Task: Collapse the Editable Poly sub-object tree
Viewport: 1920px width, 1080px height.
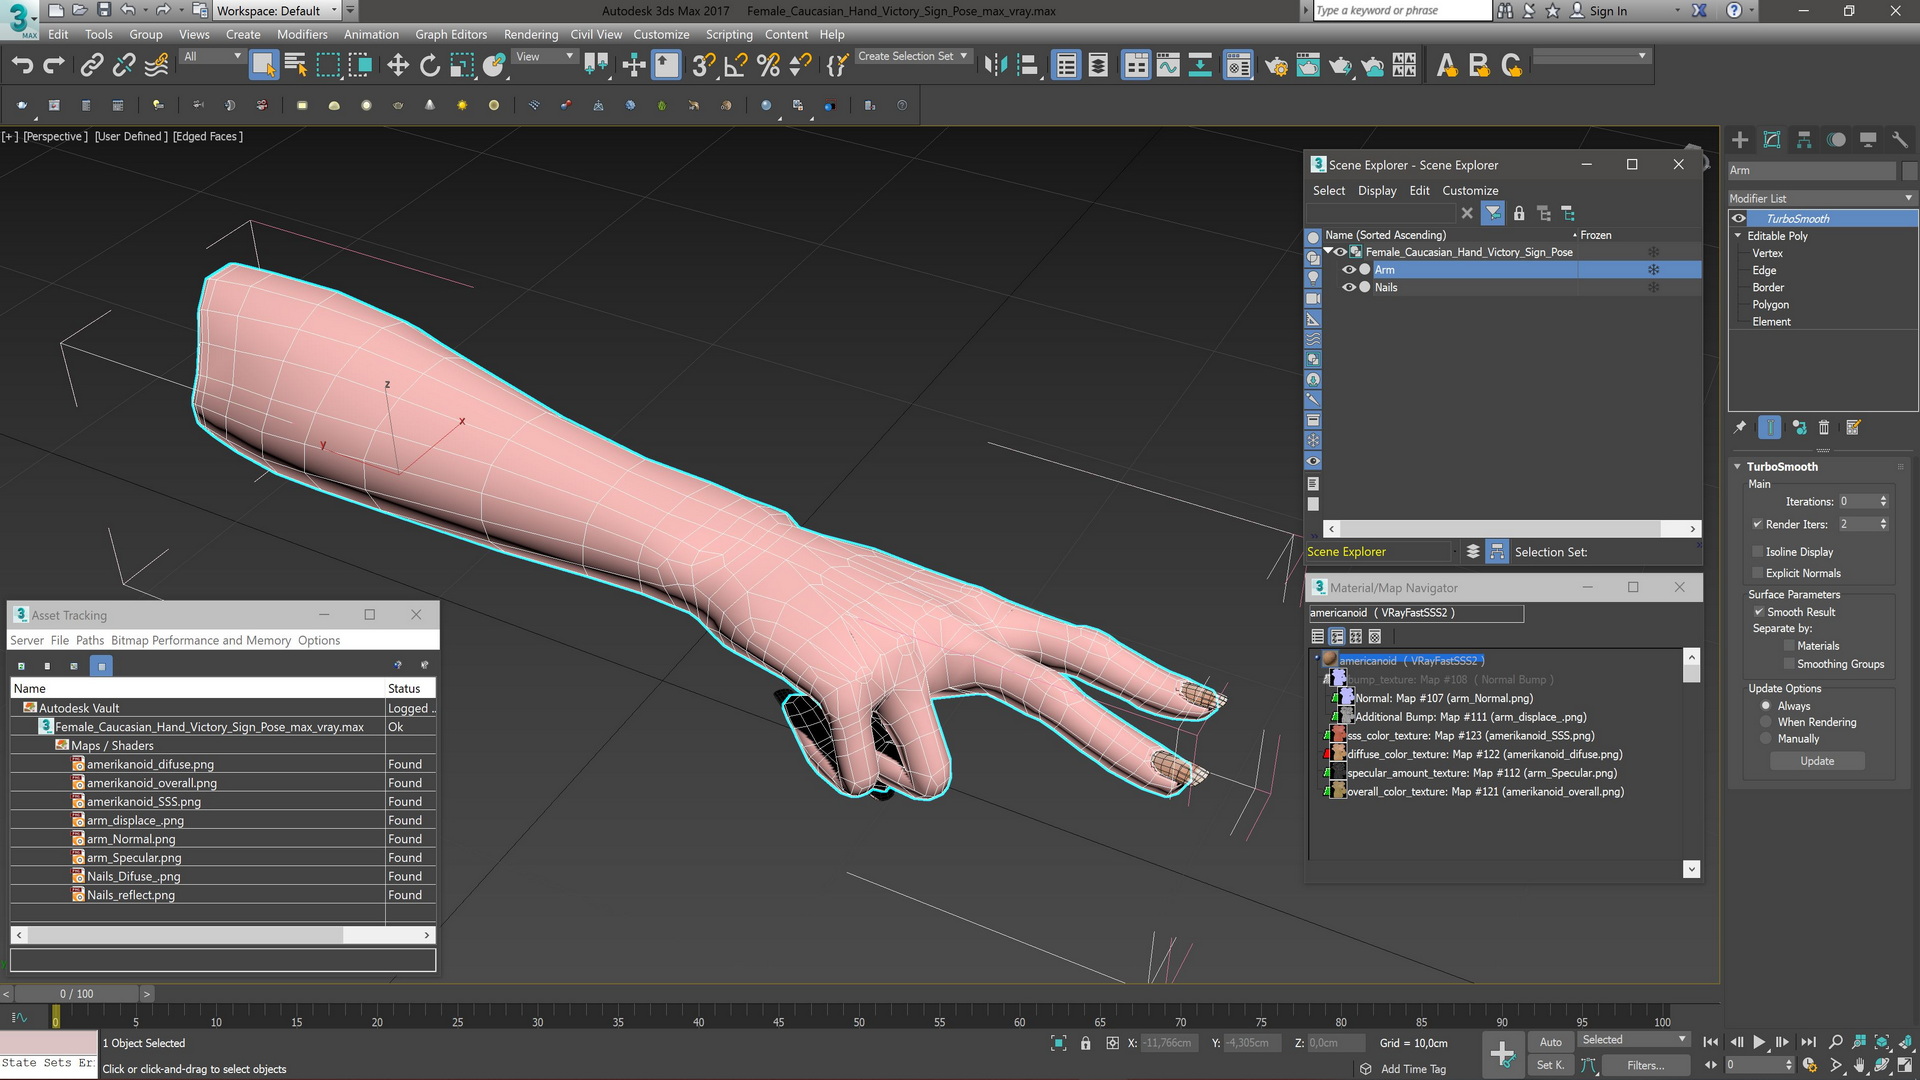Action: 1738,236
